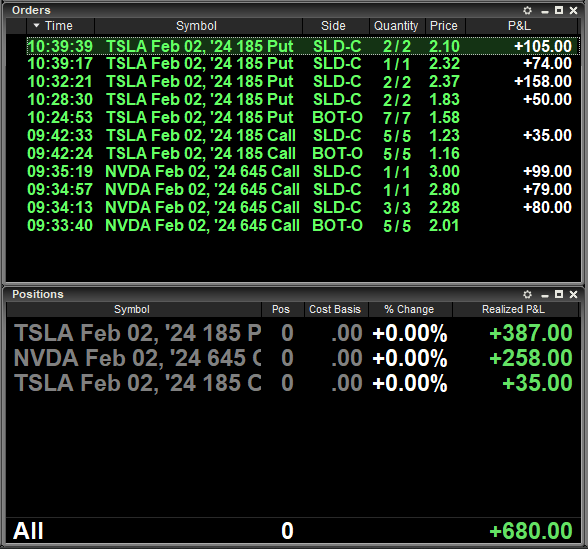This screenshot has height=549, width=588.
Task: Select the order at 10:39:17
Action: 303,63
